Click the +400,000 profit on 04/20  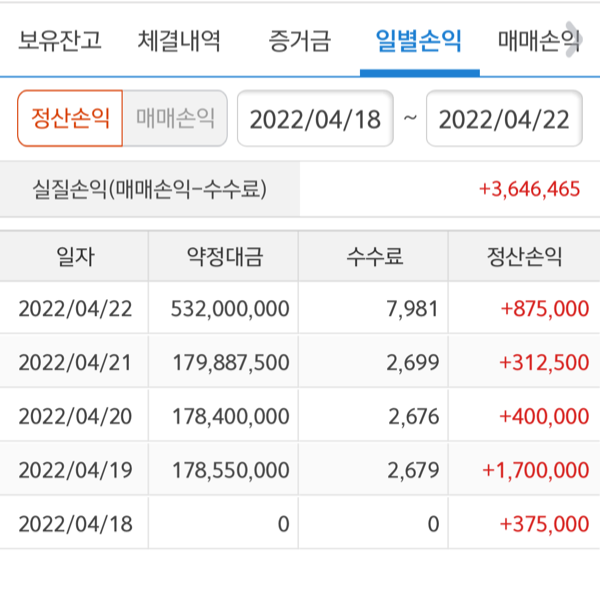[x=544, y=416]
